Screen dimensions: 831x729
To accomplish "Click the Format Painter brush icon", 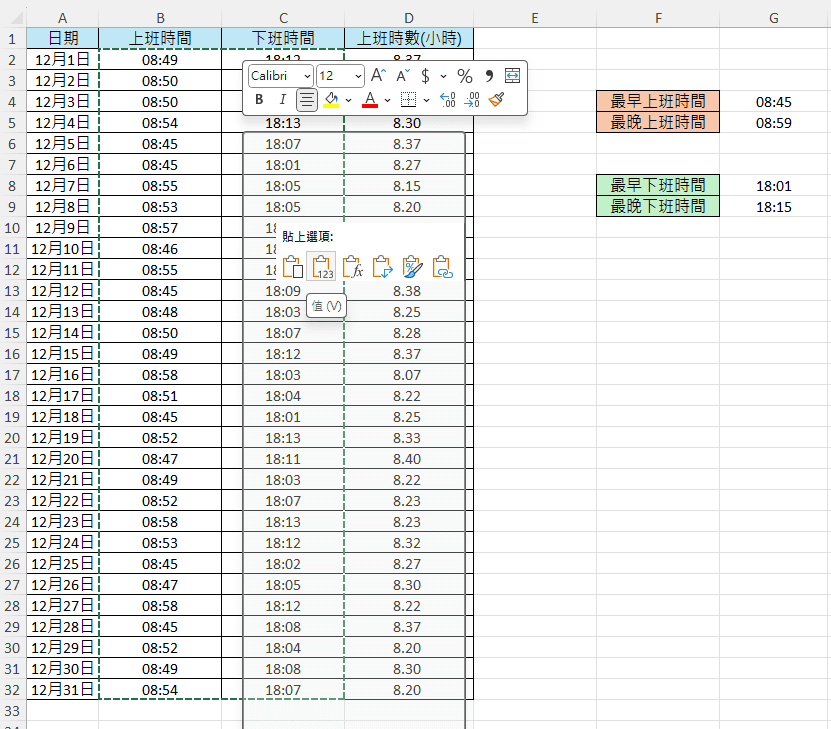I will pos(497,100).
